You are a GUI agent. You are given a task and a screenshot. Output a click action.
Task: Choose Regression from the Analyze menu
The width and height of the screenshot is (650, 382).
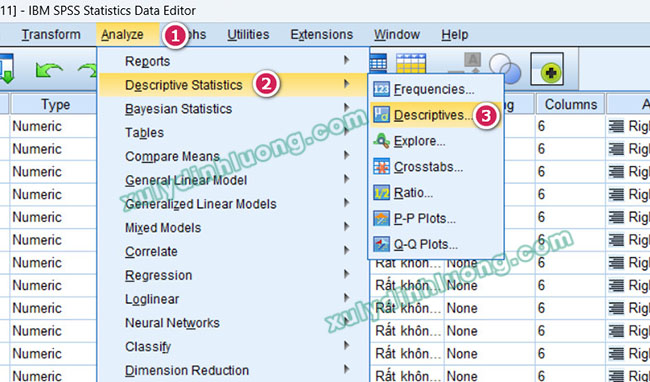(233, 275)
